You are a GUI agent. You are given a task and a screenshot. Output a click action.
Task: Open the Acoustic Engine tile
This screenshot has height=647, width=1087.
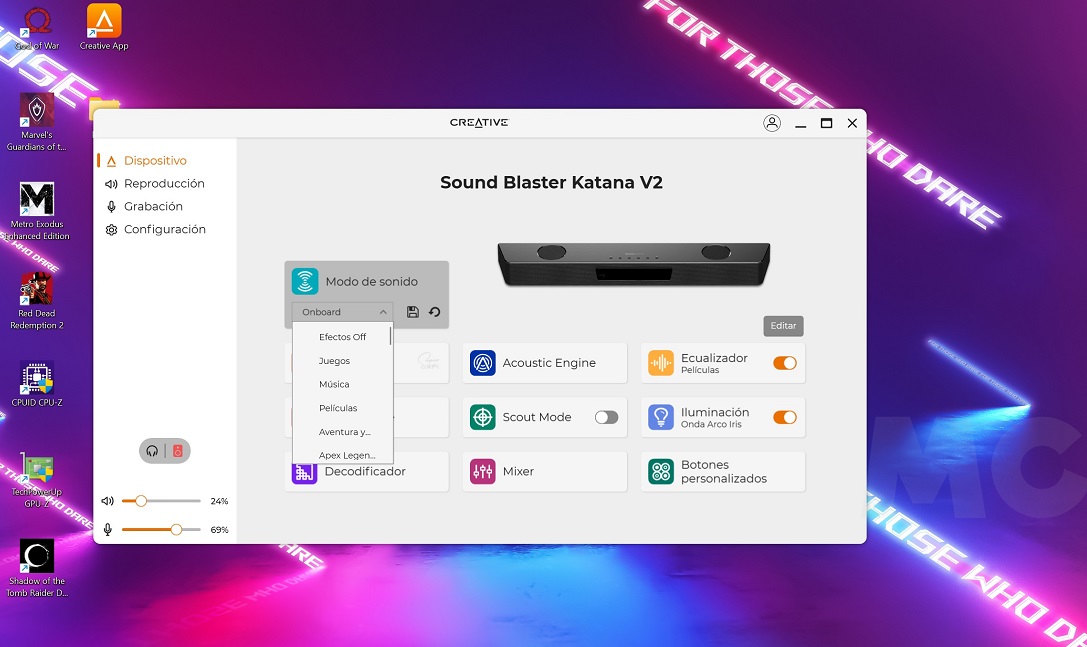(545, 363)
